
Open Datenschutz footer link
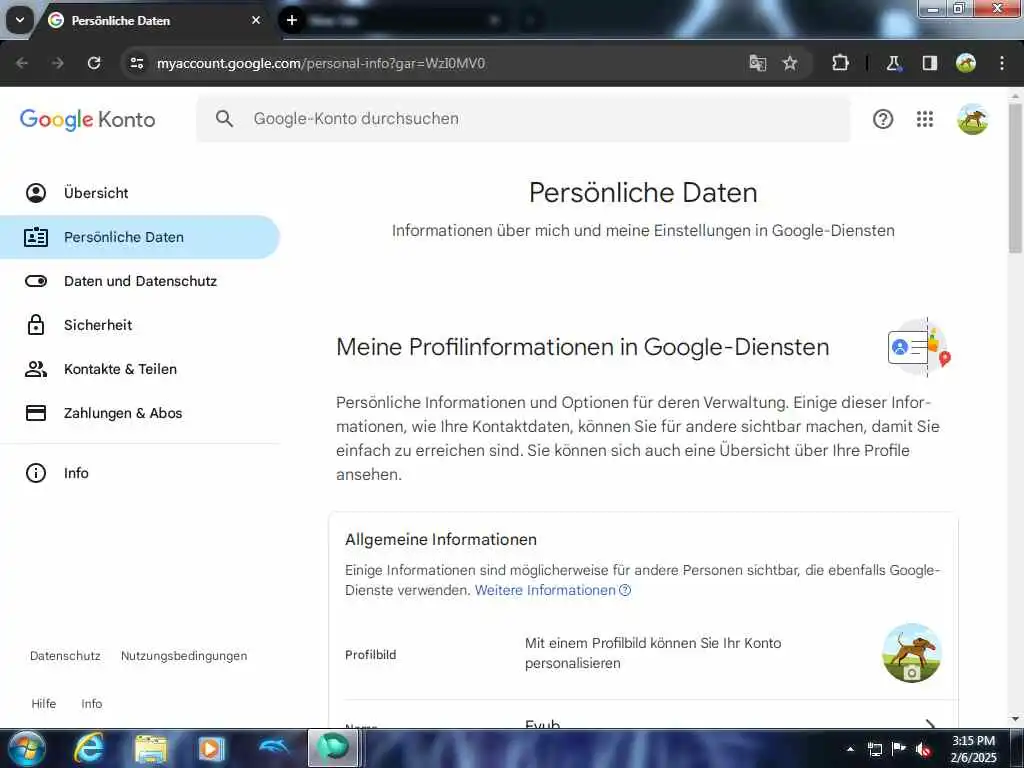[x=65, y=656]
